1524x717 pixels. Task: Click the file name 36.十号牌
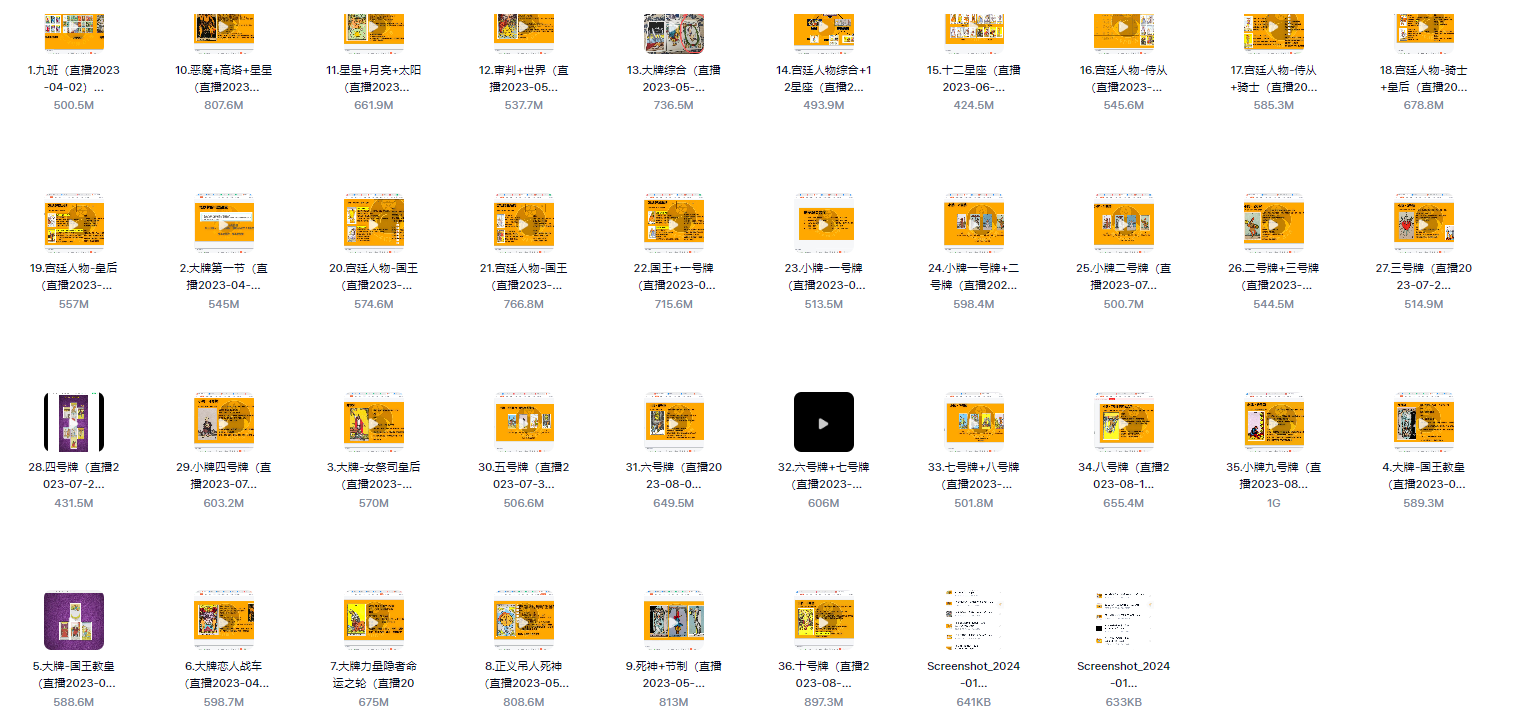824,674
